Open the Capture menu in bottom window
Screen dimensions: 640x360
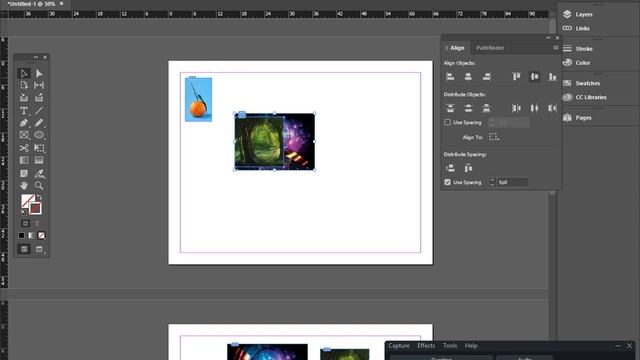click(x=399, y=346)
